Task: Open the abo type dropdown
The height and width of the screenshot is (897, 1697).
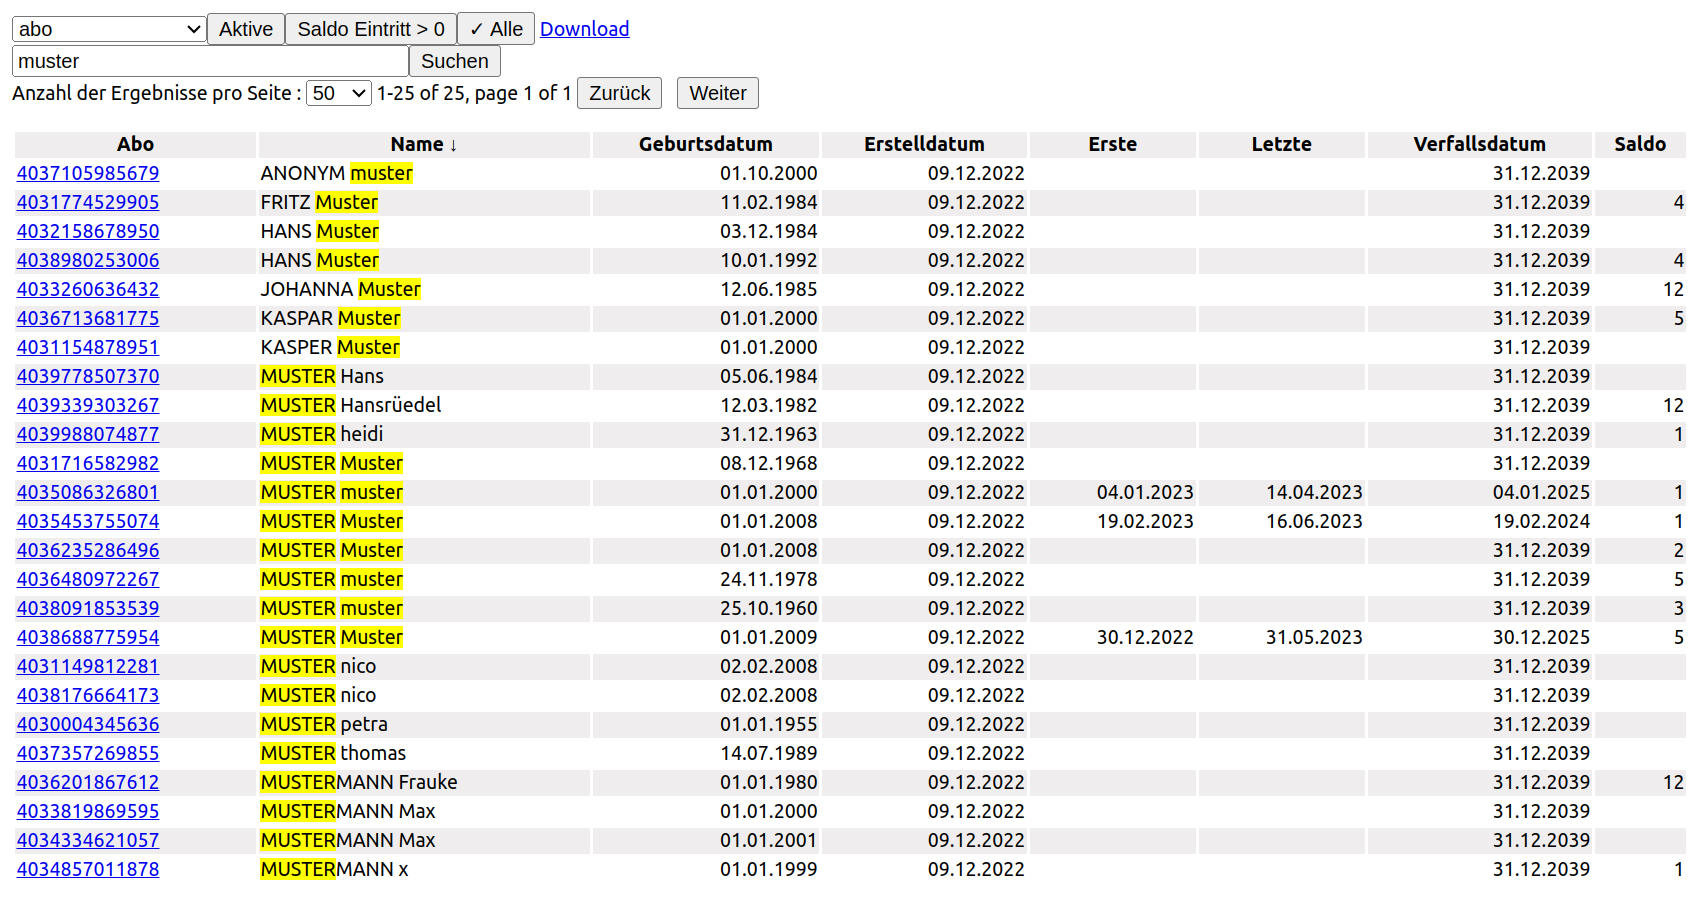Action: coord(109,29)
